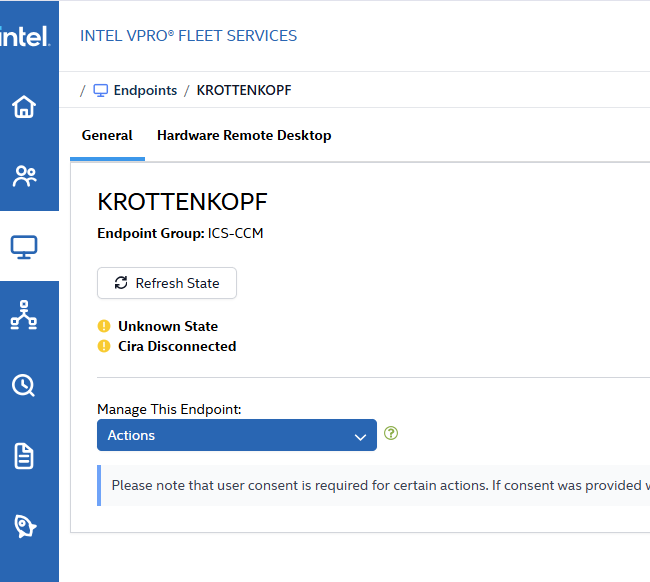
Task: Expand the Actions dropdown
Action: 237,435
